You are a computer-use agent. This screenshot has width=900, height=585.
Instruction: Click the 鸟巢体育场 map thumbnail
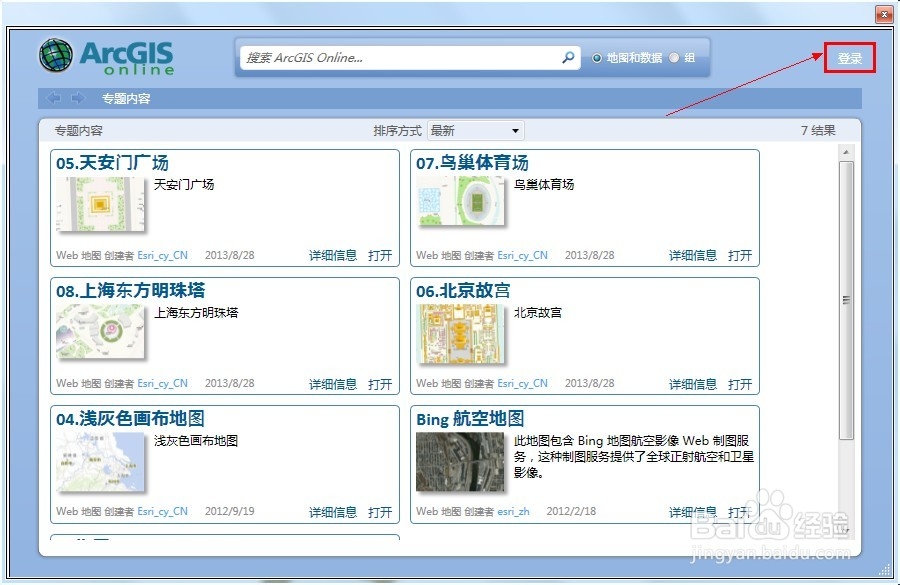(460, 200)
